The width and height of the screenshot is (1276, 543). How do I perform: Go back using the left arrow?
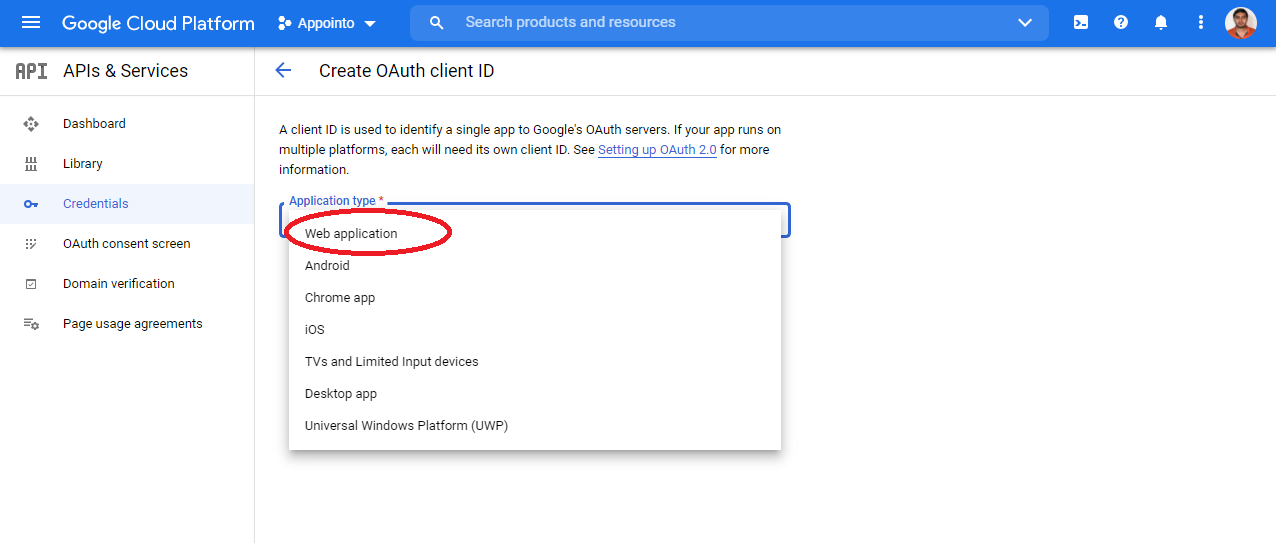coord(283,70)
